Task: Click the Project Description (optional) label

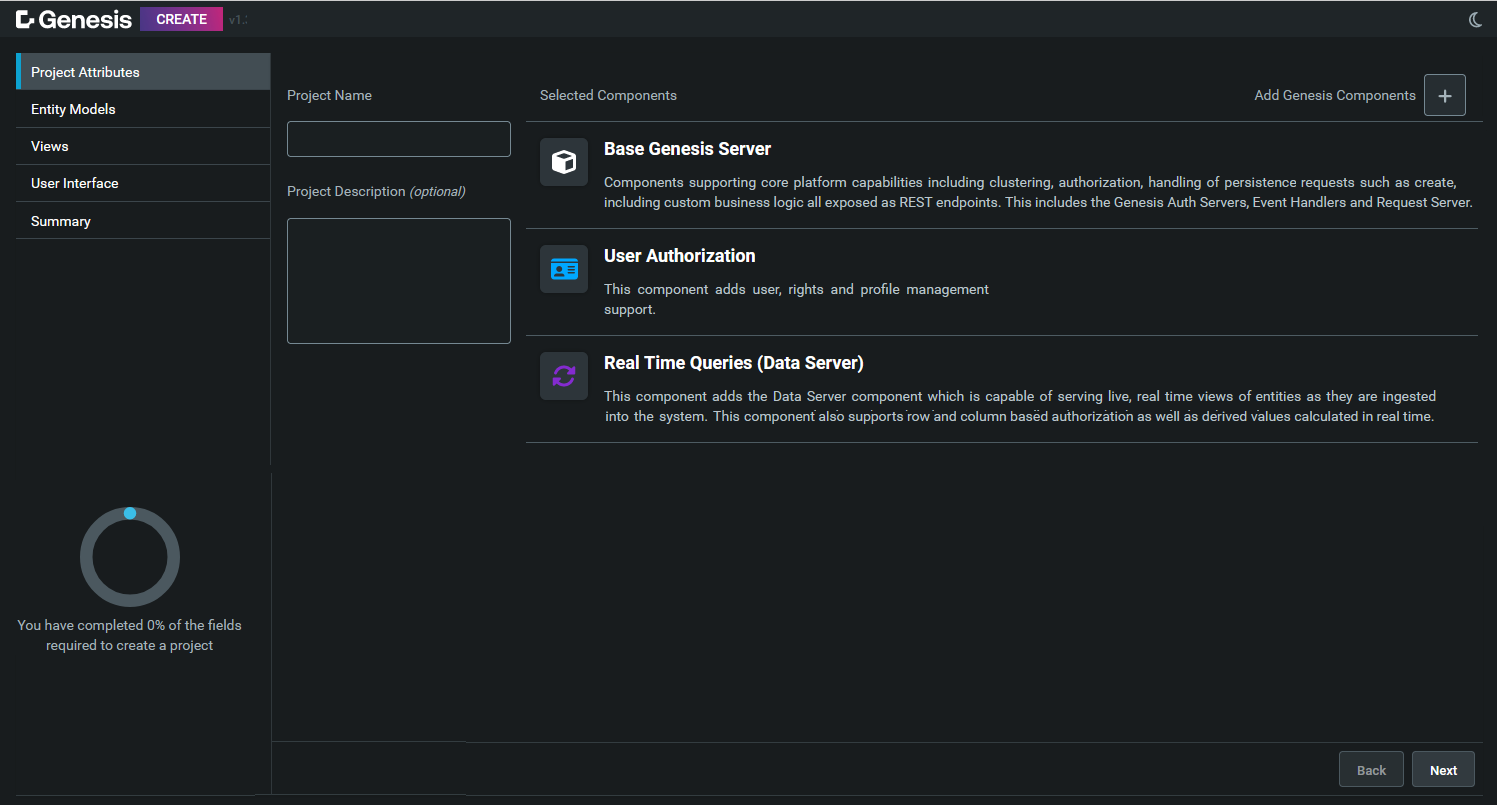Action: [x=376, y=191]
